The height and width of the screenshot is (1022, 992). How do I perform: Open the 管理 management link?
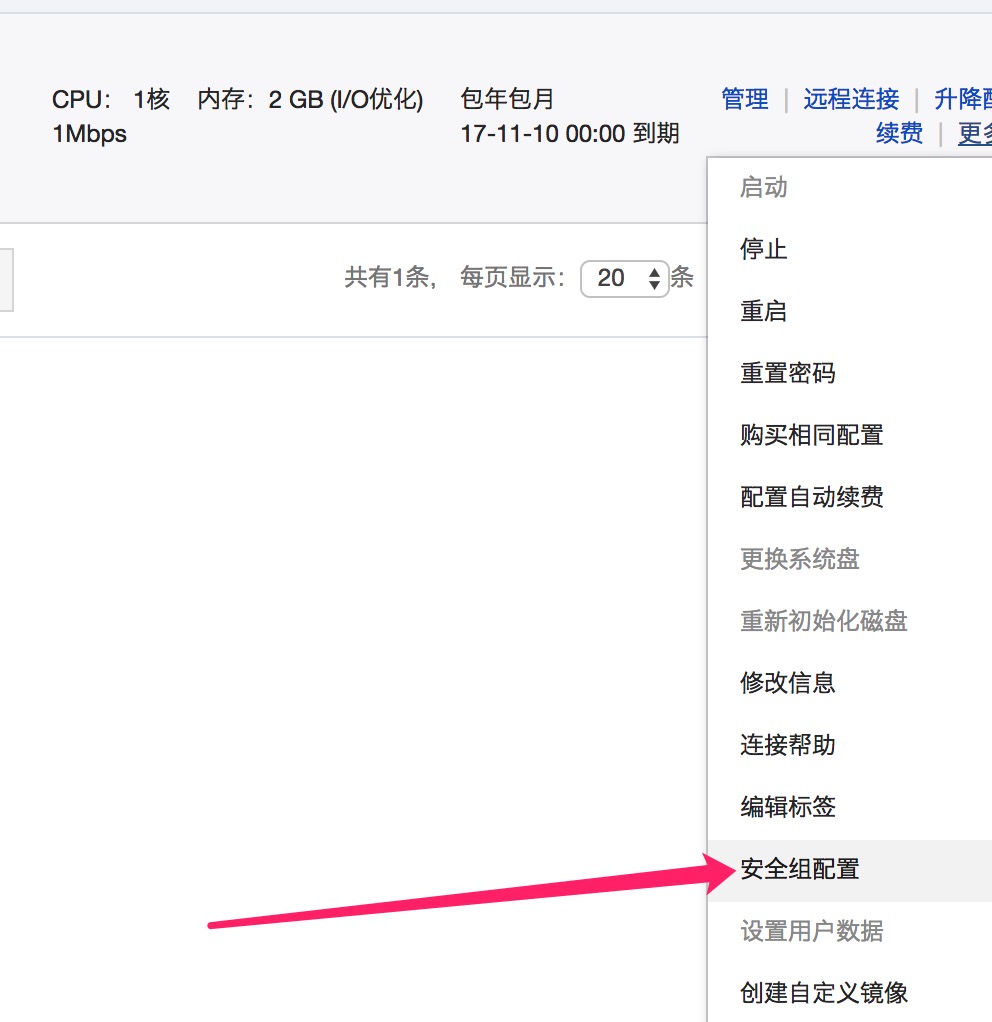(744, 99)
